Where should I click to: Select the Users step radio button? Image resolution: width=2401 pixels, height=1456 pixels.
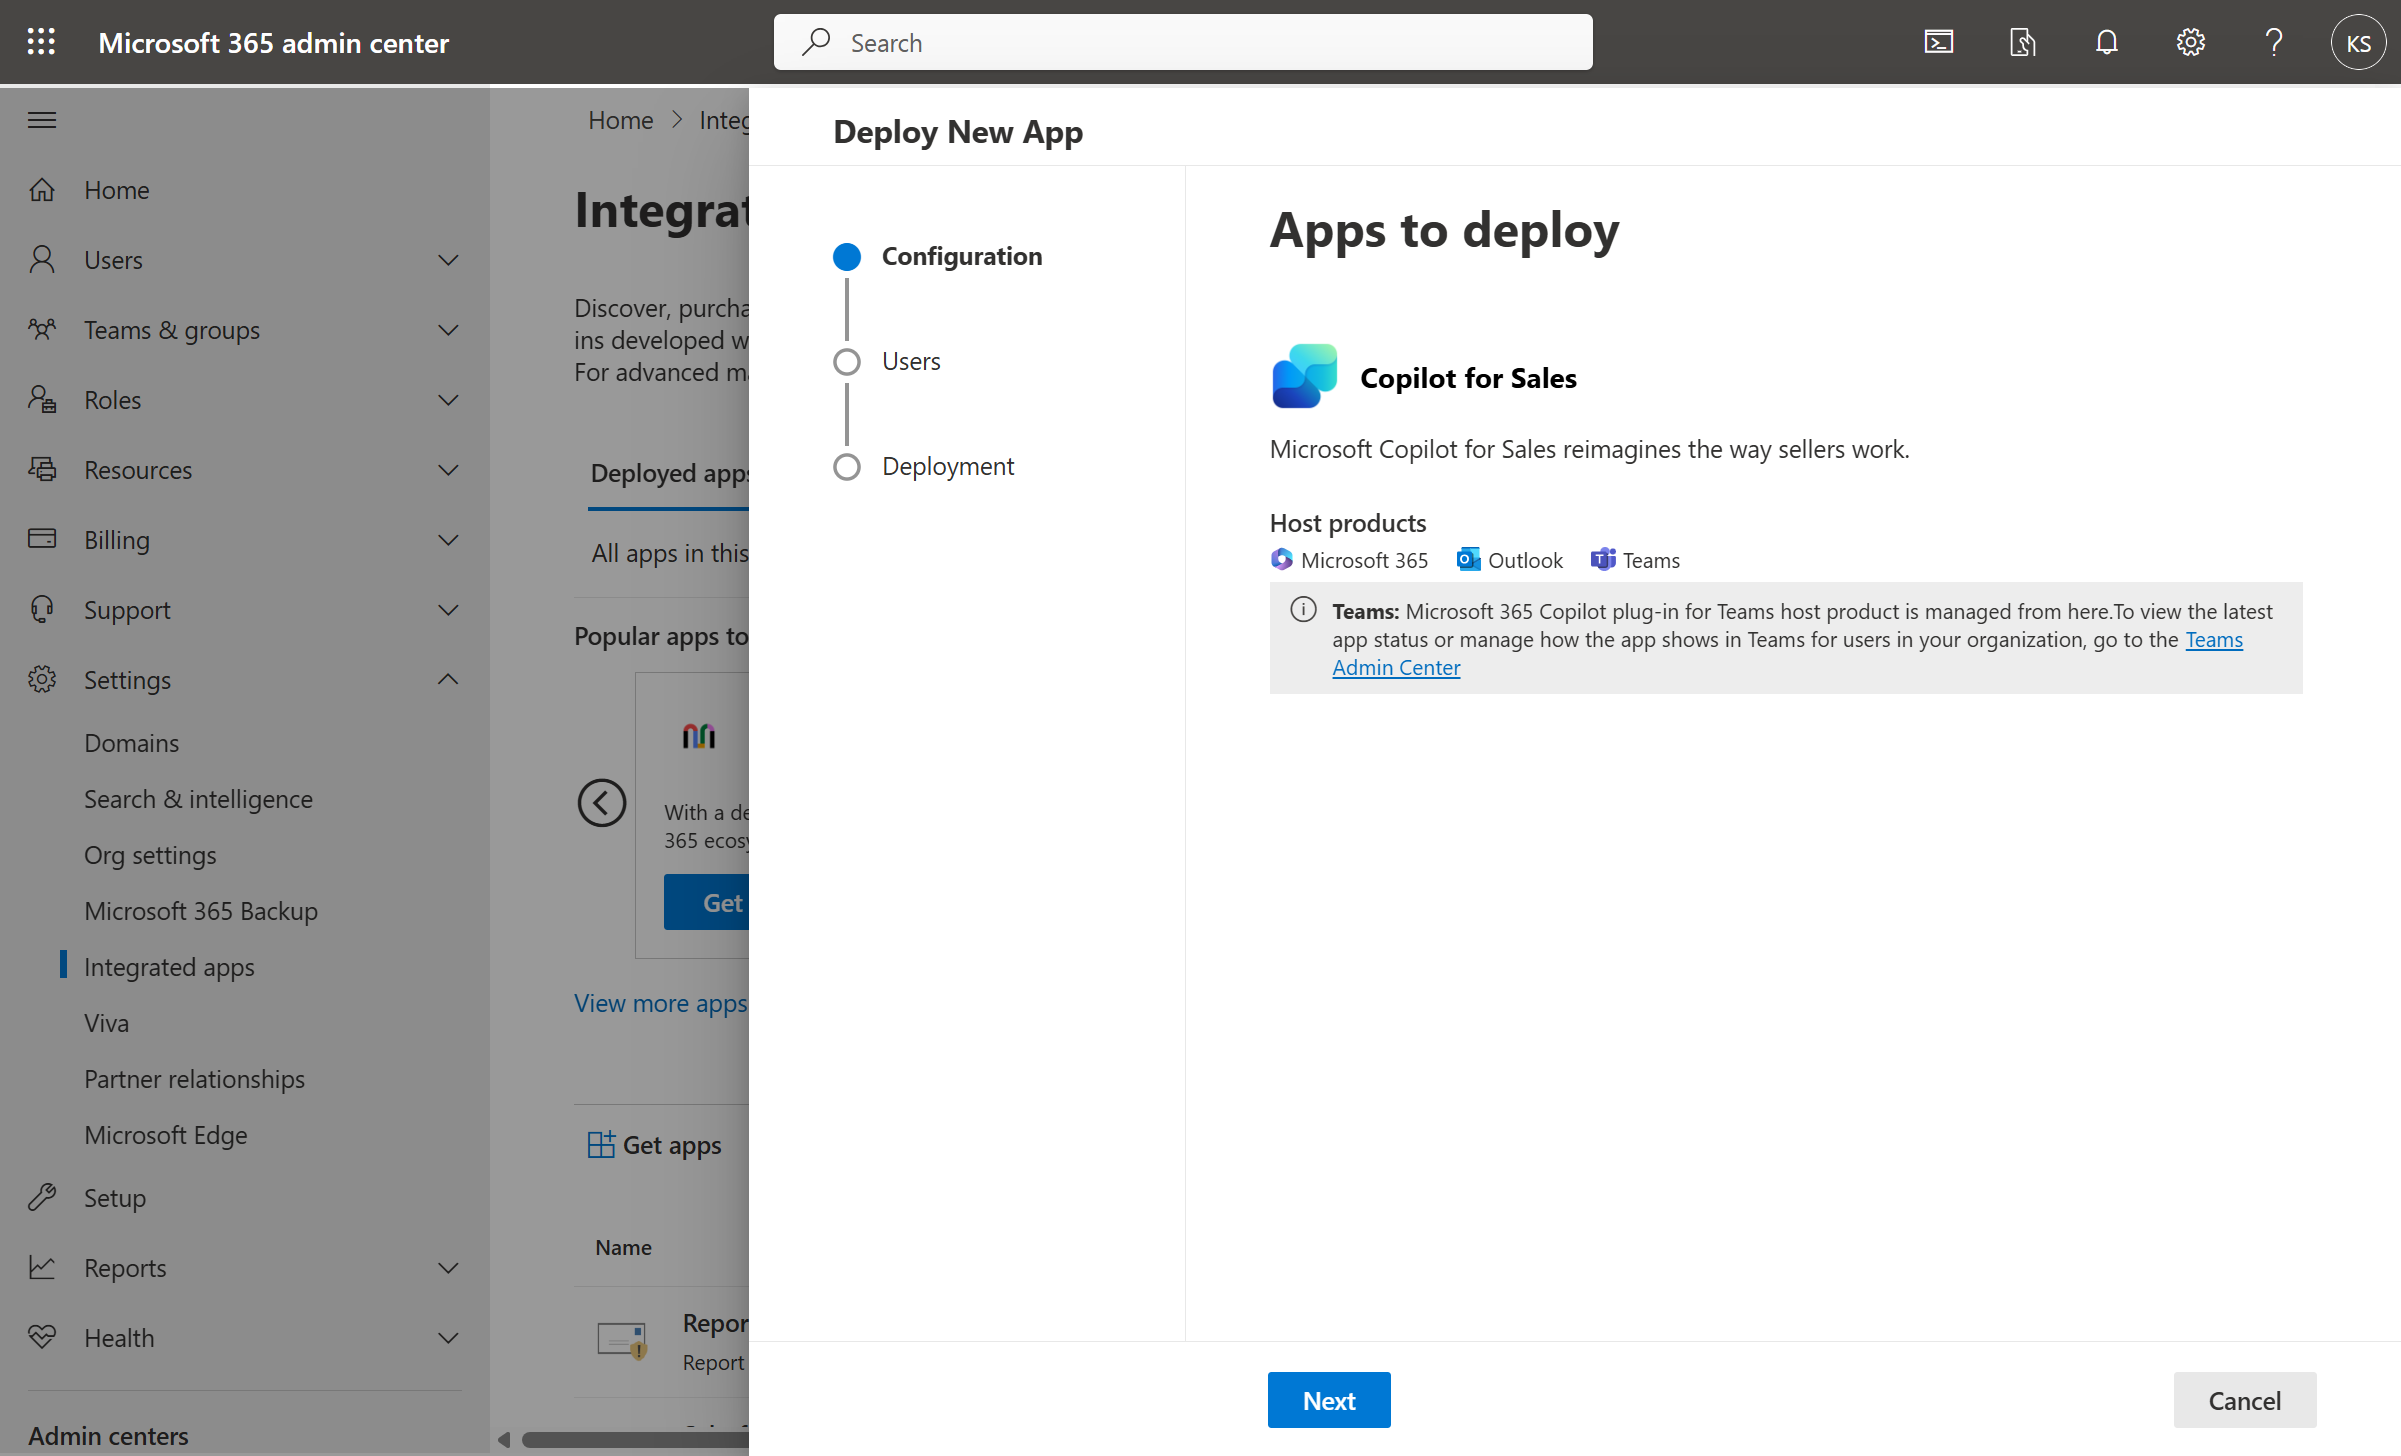pyautogui.click(x=847, y=360)
